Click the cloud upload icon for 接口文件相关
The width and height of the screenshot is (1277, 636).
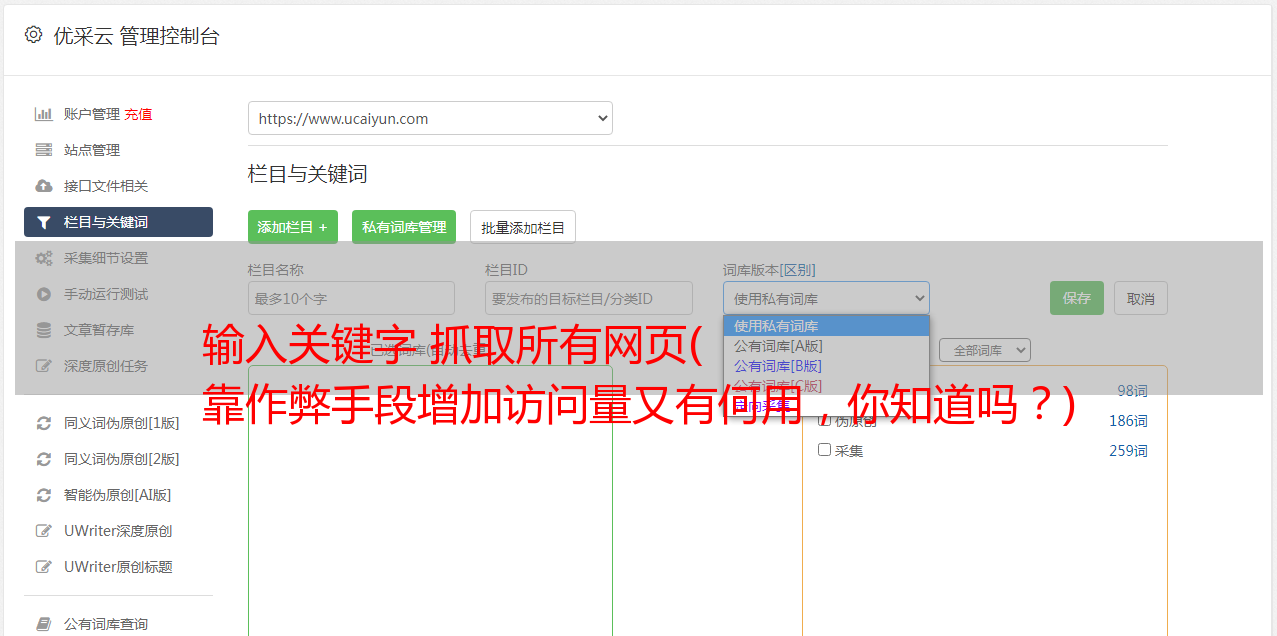44,186
